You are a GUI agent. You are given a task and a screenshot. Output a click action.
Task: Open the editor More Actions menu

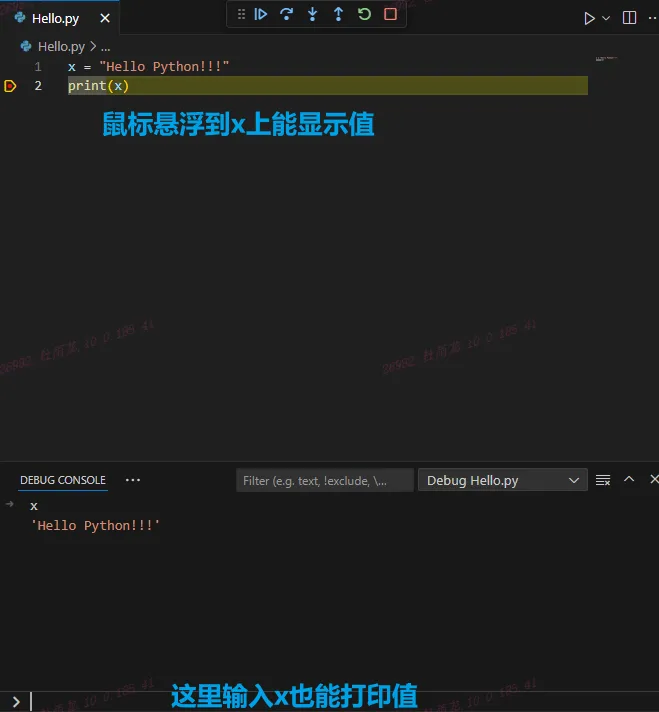tap(653, 18)
